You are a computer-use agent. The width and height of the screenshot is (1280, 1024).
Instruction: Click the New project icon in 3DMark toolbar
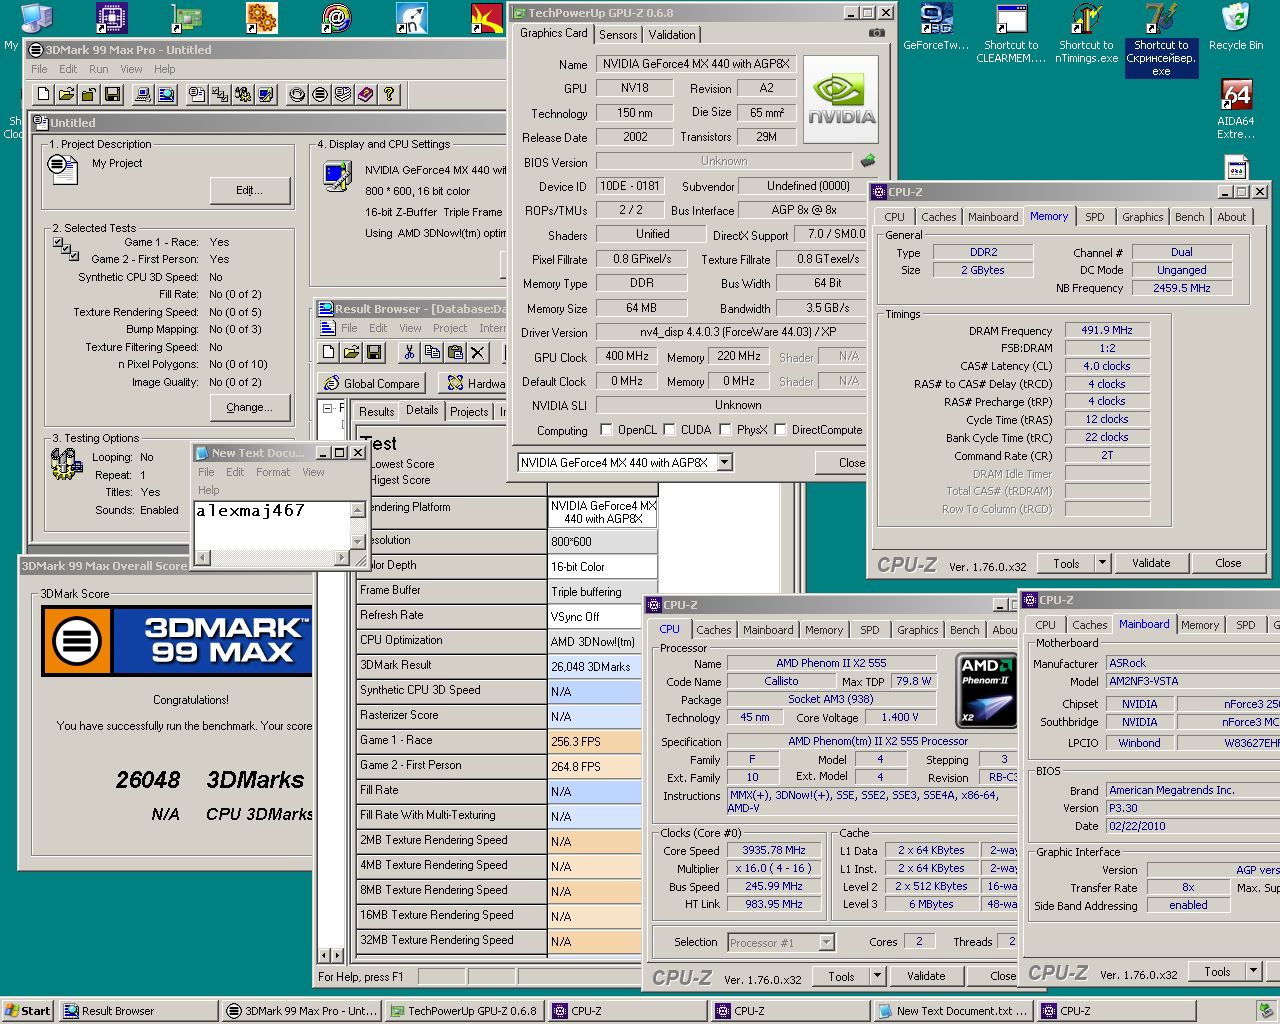click(x=43, y=94)
